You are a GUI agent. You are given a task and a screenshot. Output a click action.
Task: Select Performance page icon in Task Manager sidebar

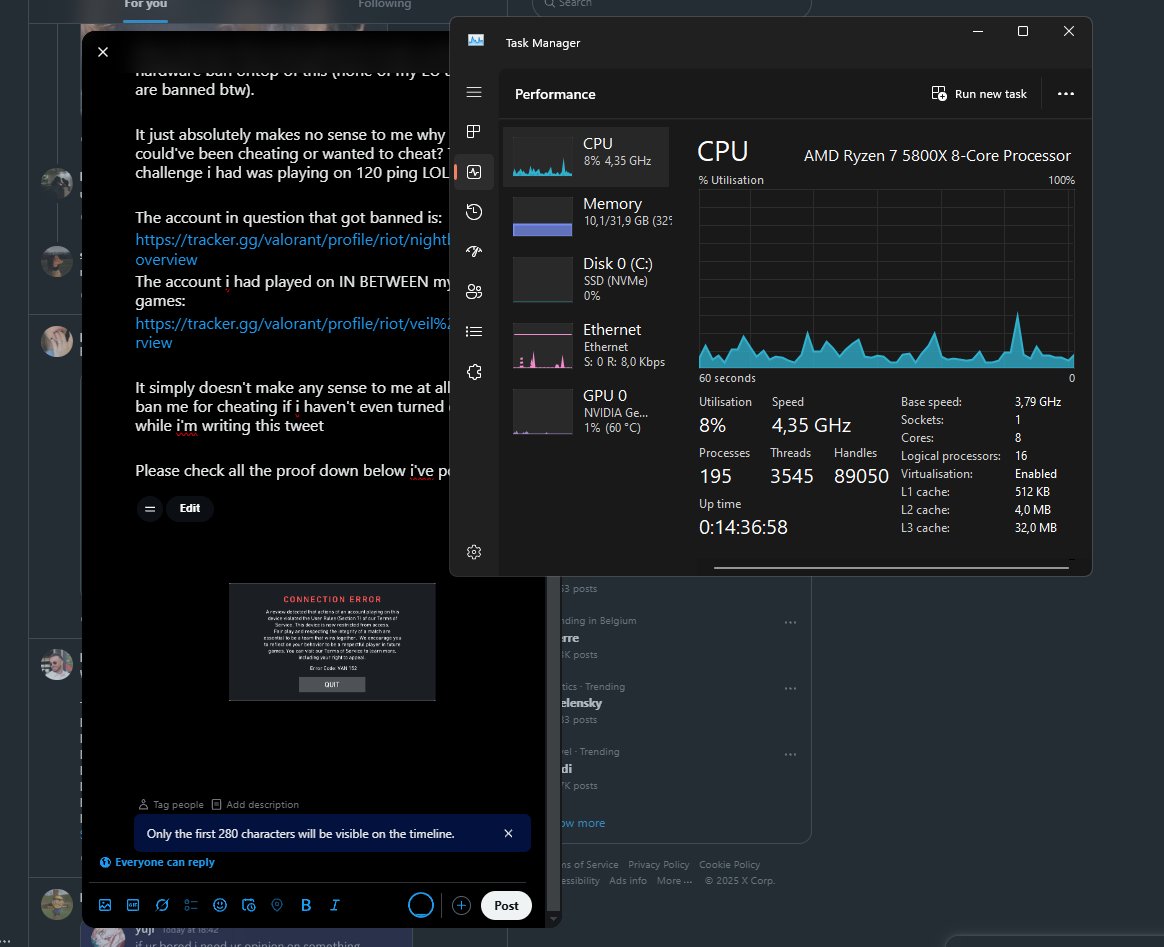(474, 172)
